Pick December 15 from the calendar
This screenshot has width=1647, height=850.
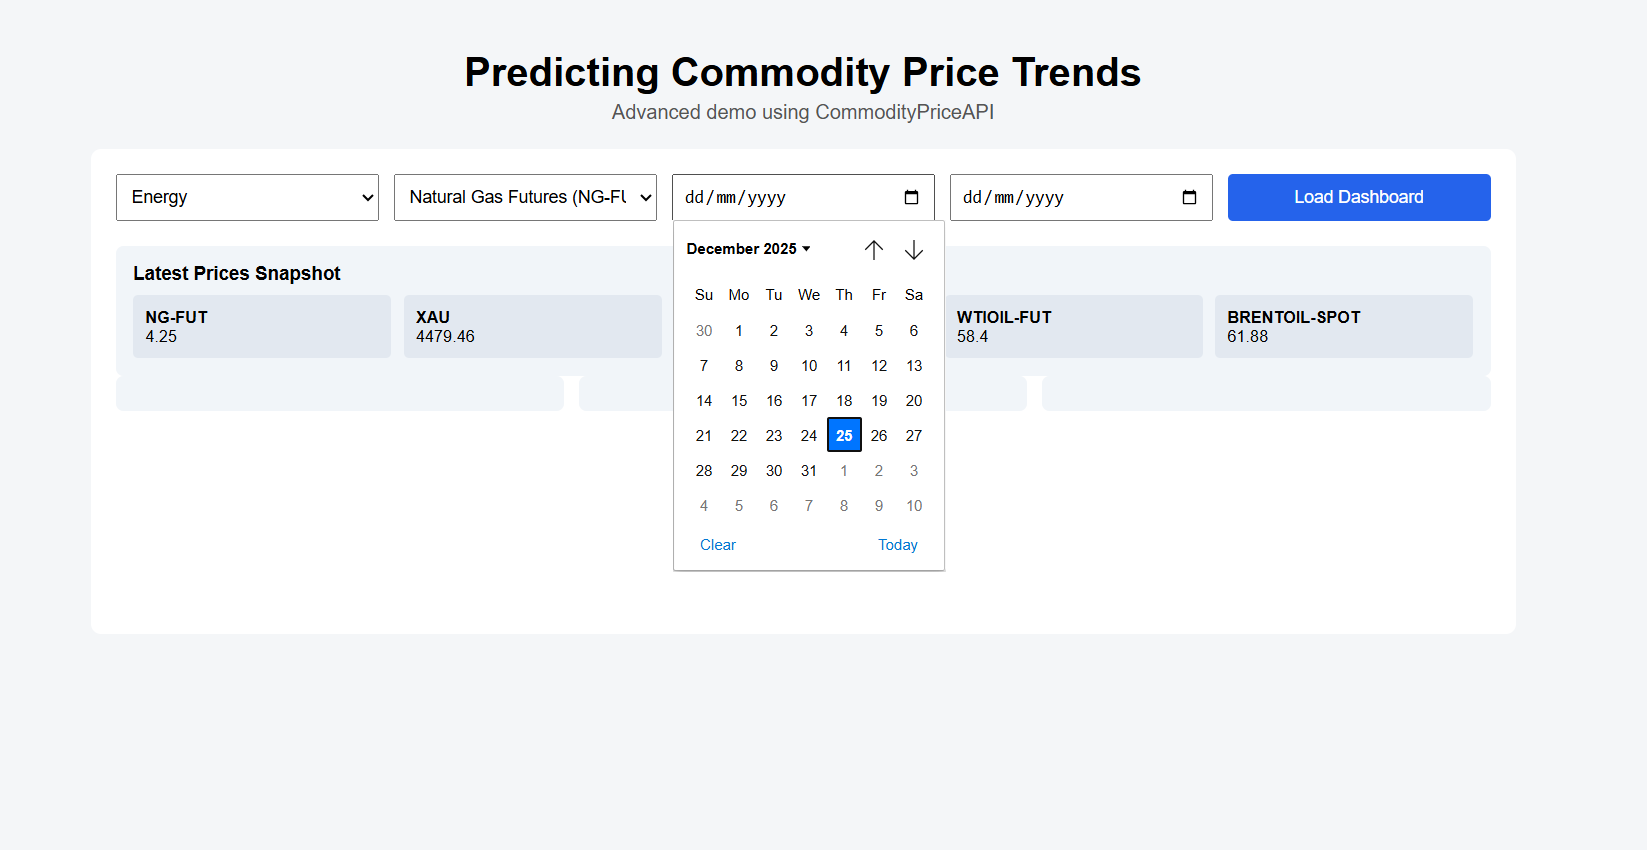(x=739, y=401)
